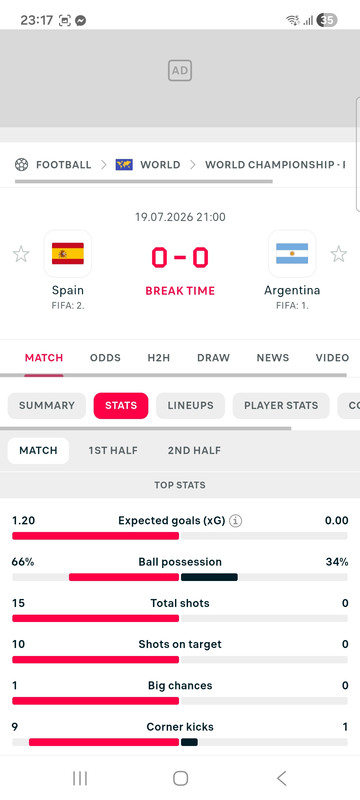Expand breadcrumb chevron after FOOTBALL

pos(104,165)
